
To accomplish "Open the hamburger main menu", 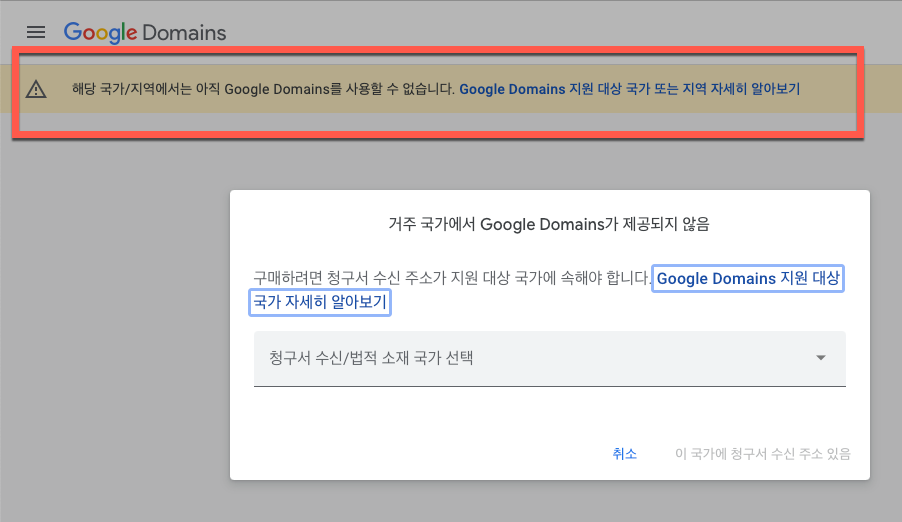I will [x=36, y=32].
